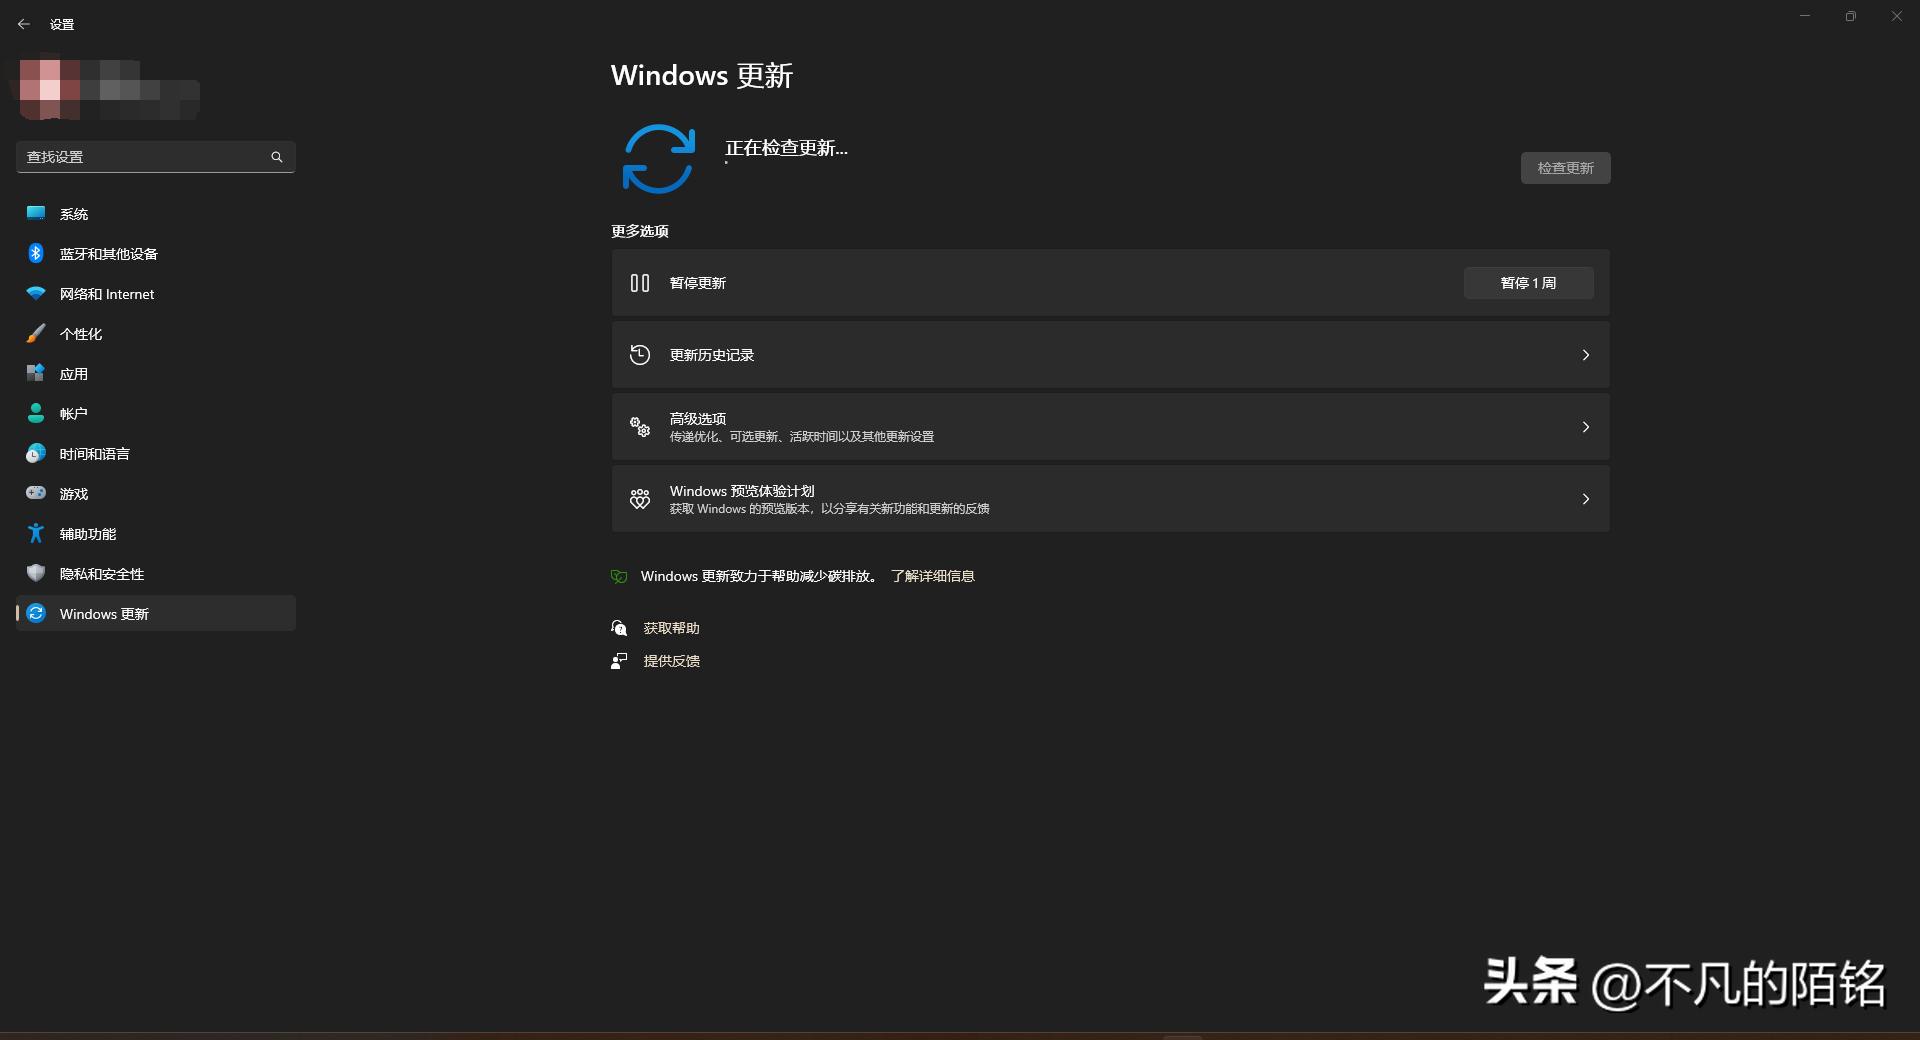
Task: Expand 高级选项 chevron
Action: pyautogui.click(x=1585, y=427)
